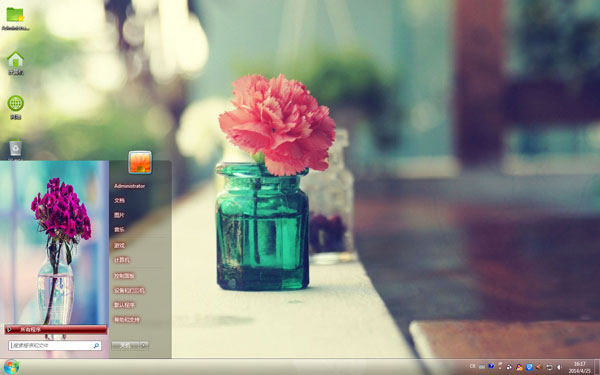Click the Start menu search input field
600x375 pixels.
pyautogui.click(x=55, y=346)
